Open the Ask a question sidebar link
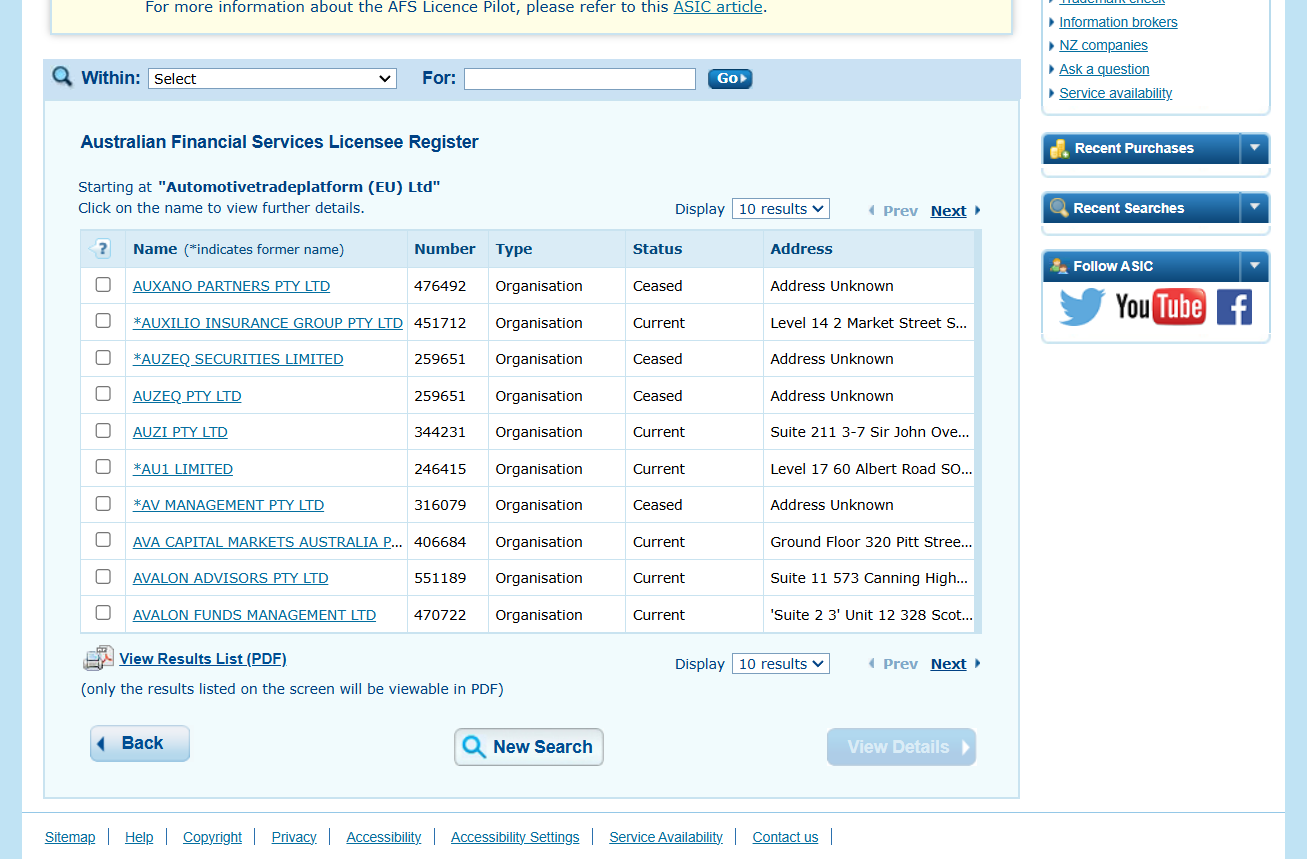The width and height of the screenshot is (1307, 859). click(1104, 69)
